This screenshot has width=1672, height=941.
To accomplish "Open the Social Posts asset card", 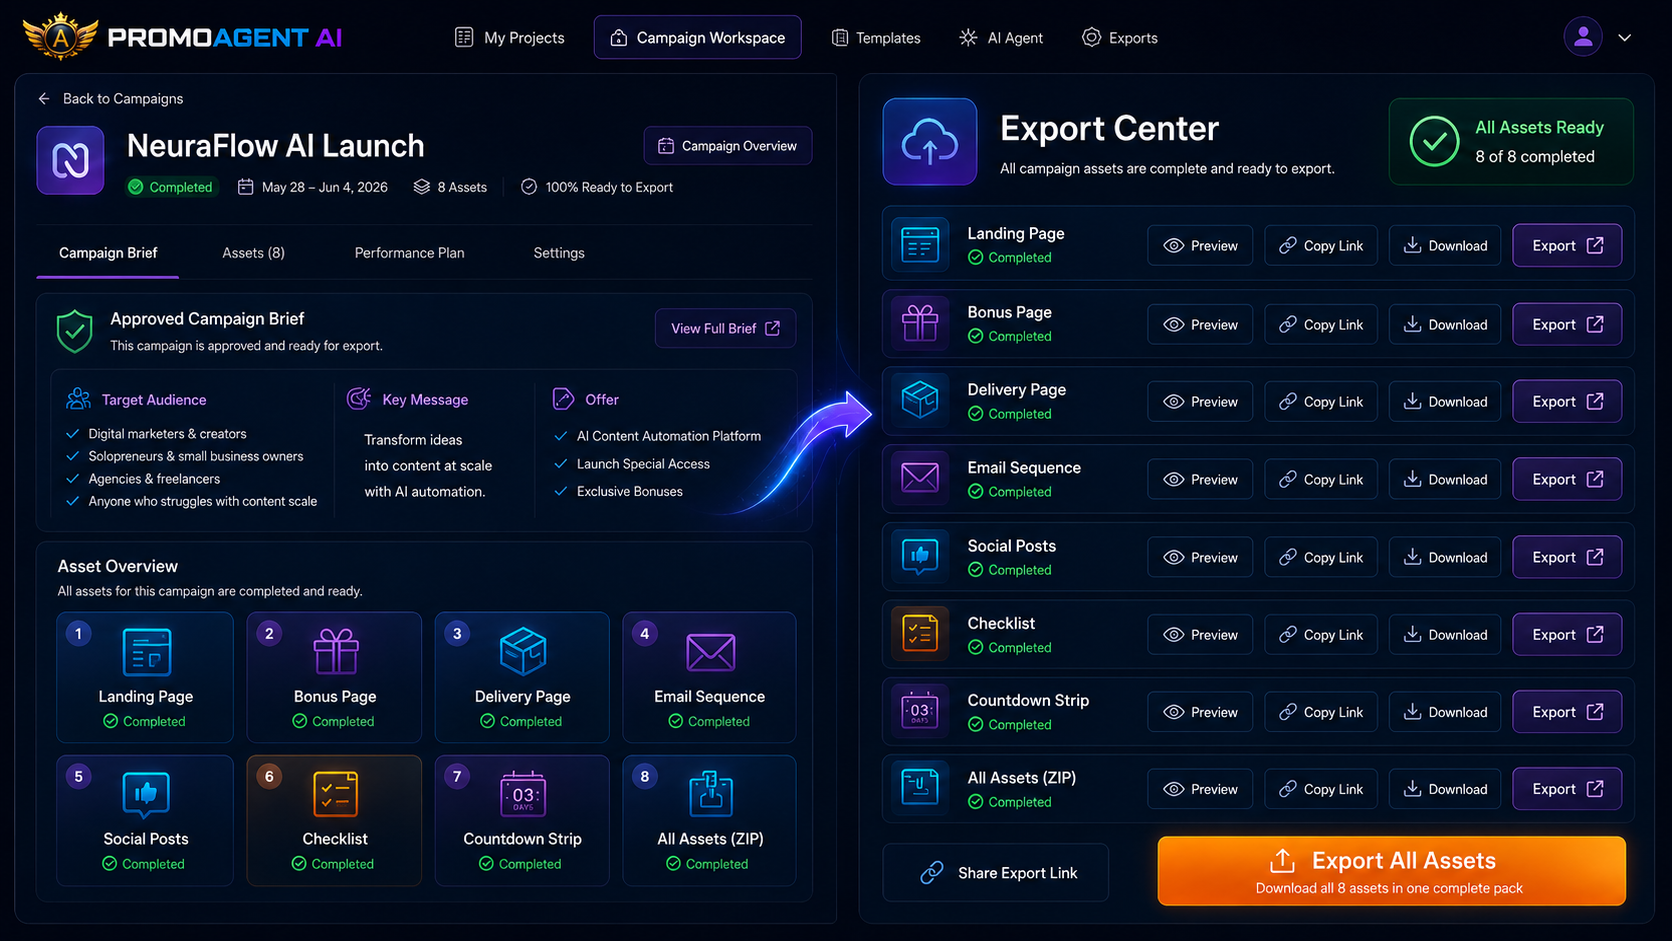I will coord(145,820).
